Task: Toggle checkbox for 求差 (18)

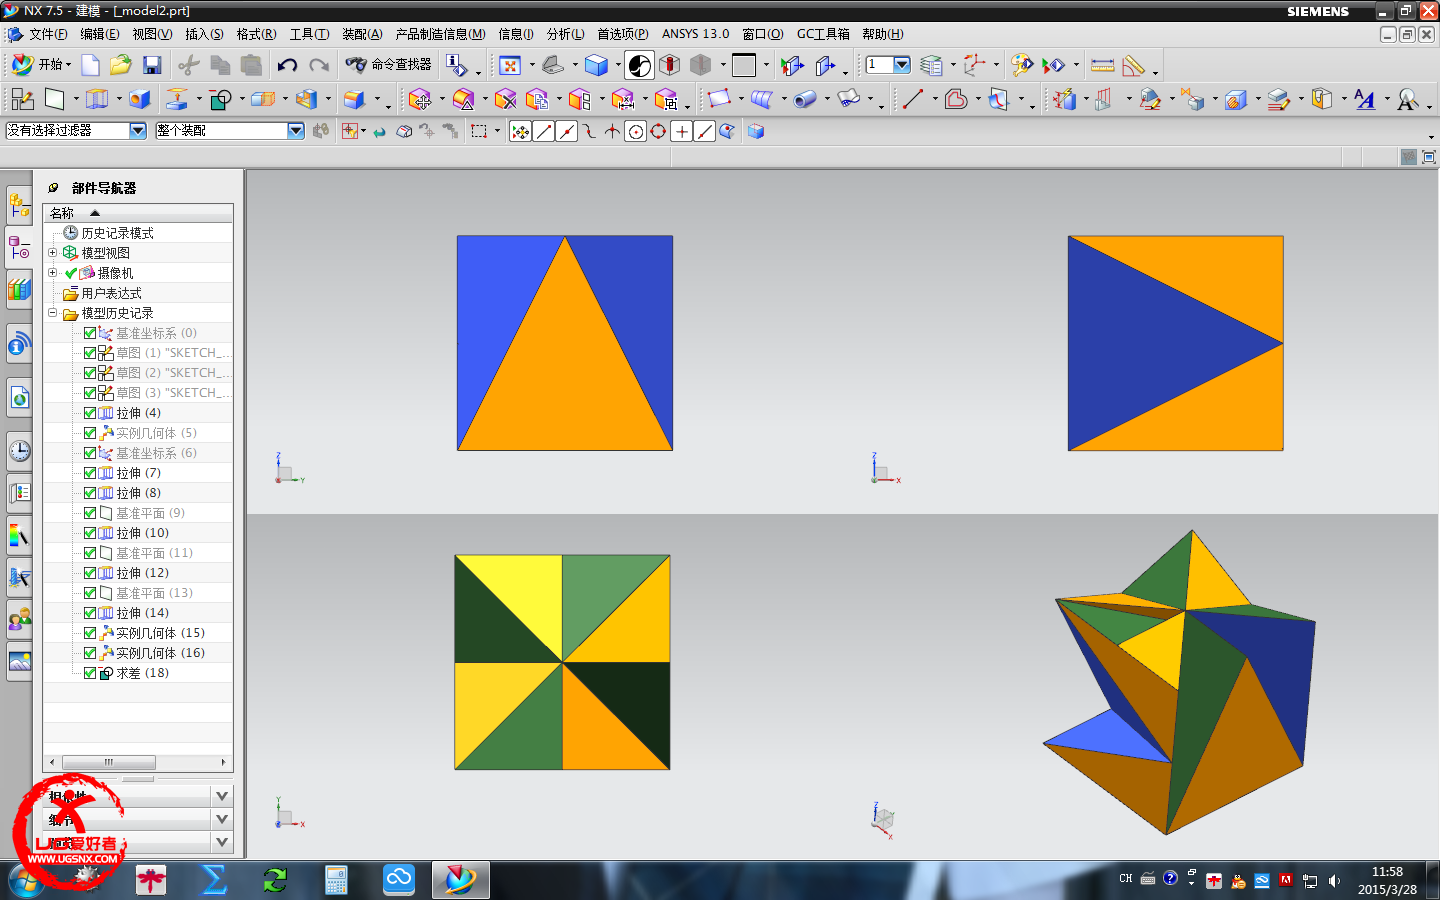Action: point(90,673)
